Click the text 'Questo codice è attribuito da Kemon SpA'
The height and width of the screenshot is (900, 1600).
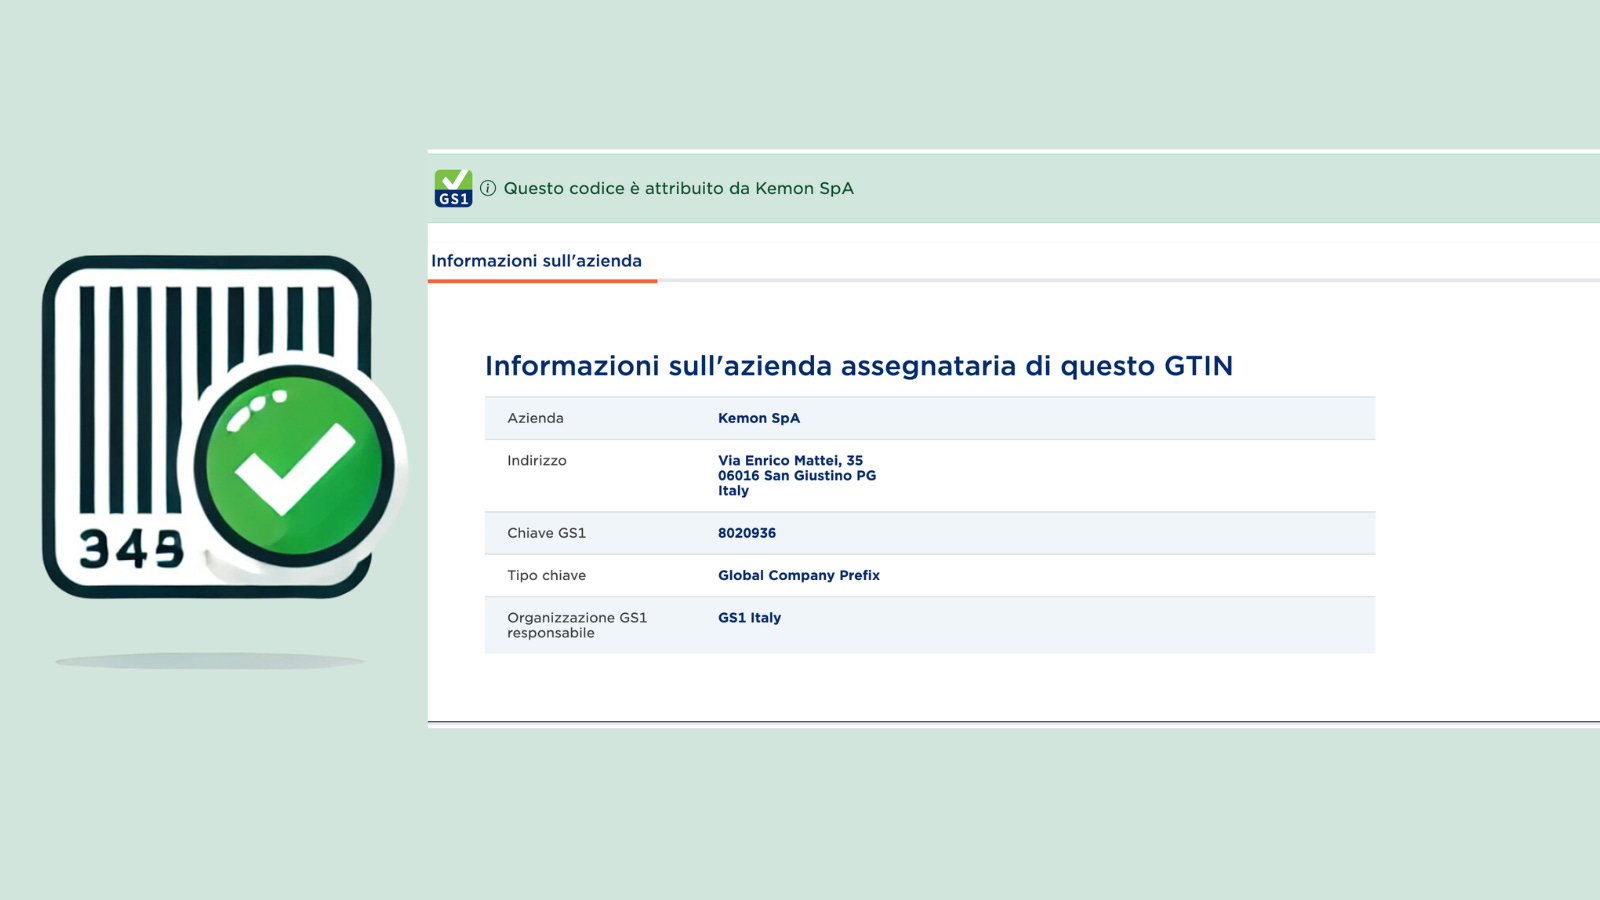point(678,188)
